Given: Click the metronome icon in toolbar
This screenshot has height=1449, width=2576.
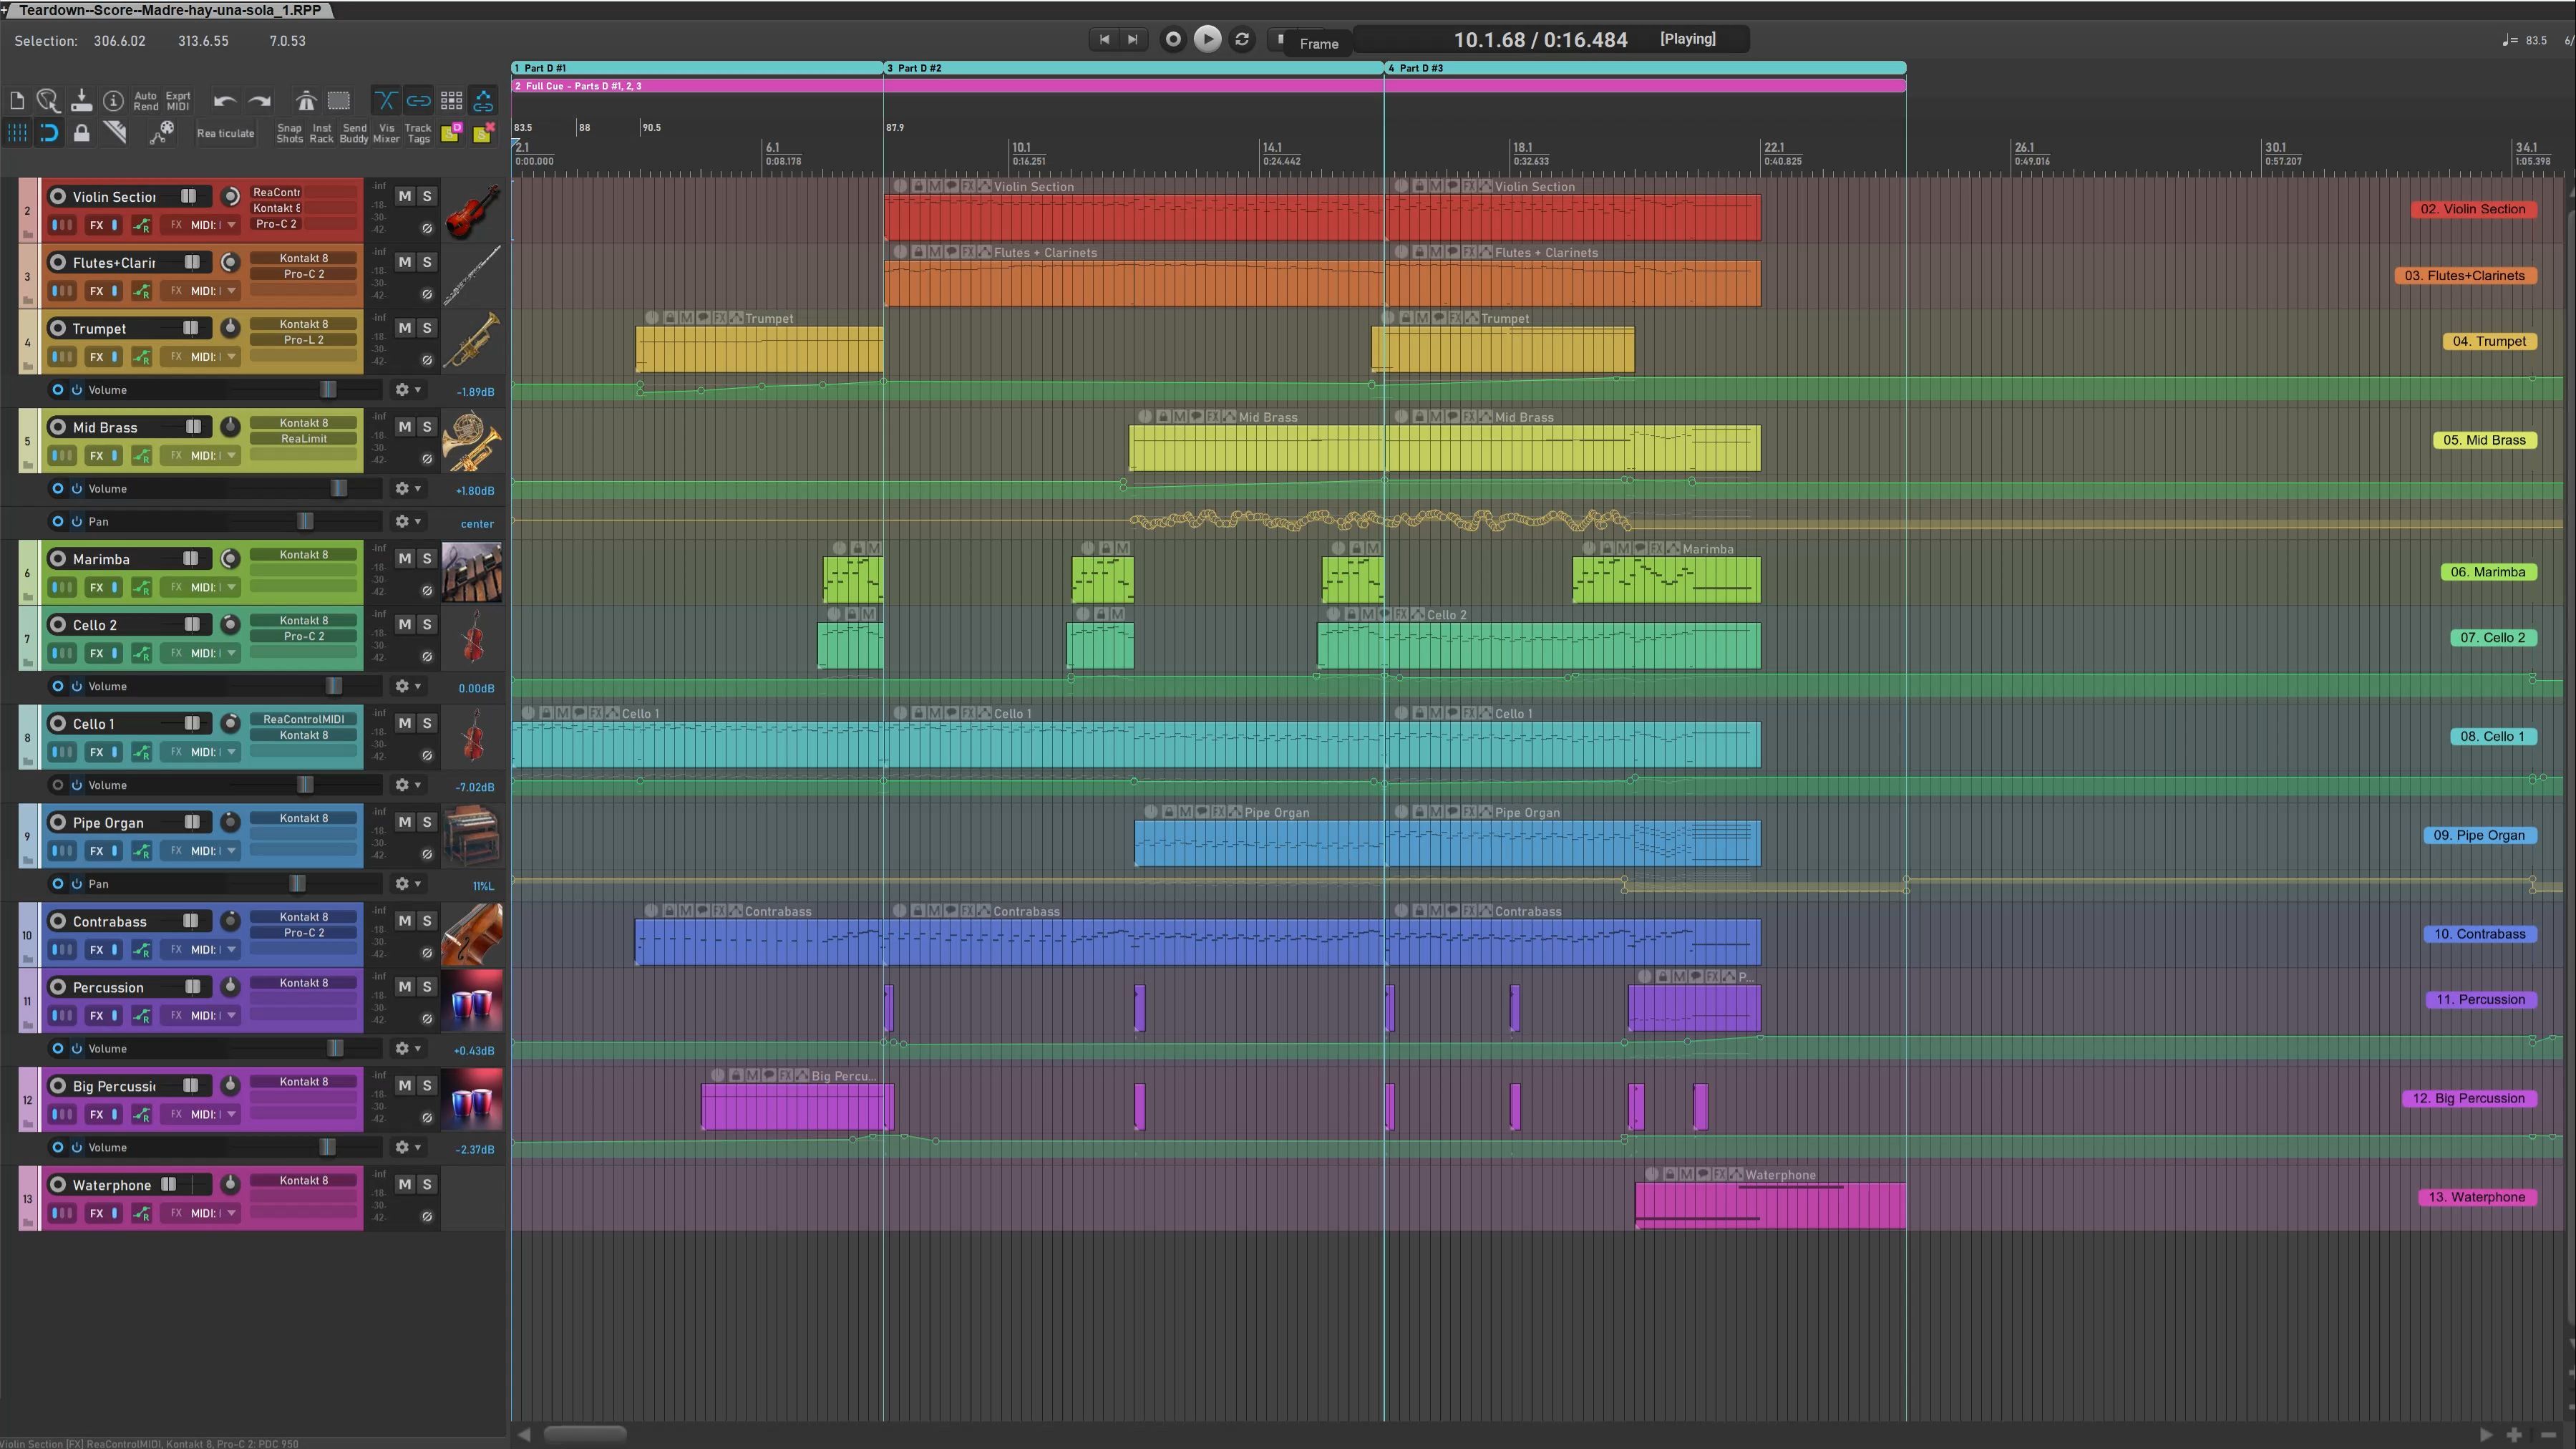Looking at the screenshot, I should coord(306,100).
